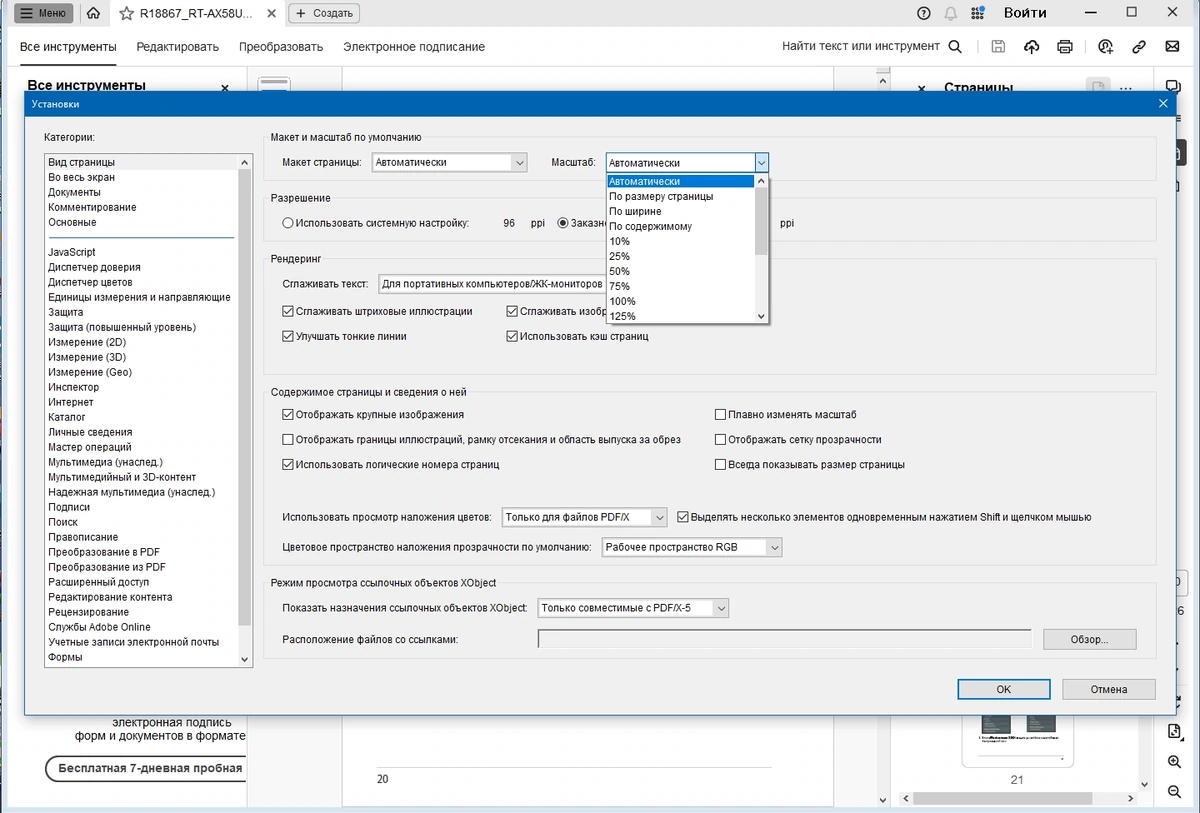Switch to Преобразовать tab
The height and width of the screenshot is (813, 1200).
[281, 47]
